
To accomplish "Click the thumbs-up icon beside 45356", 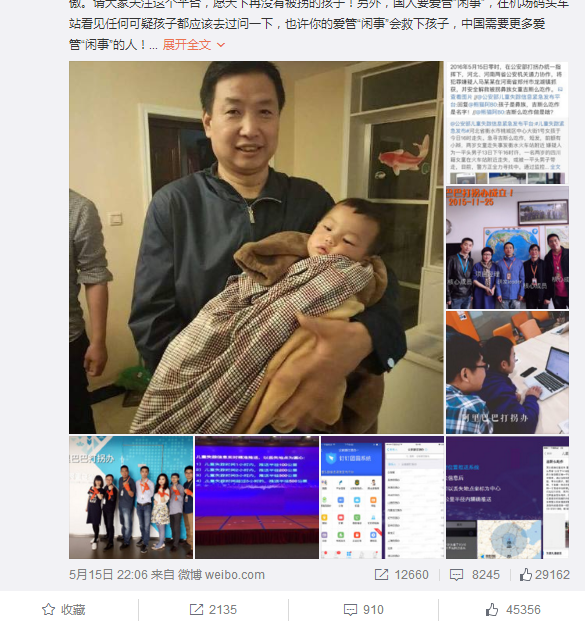I will tap(492, 609).
